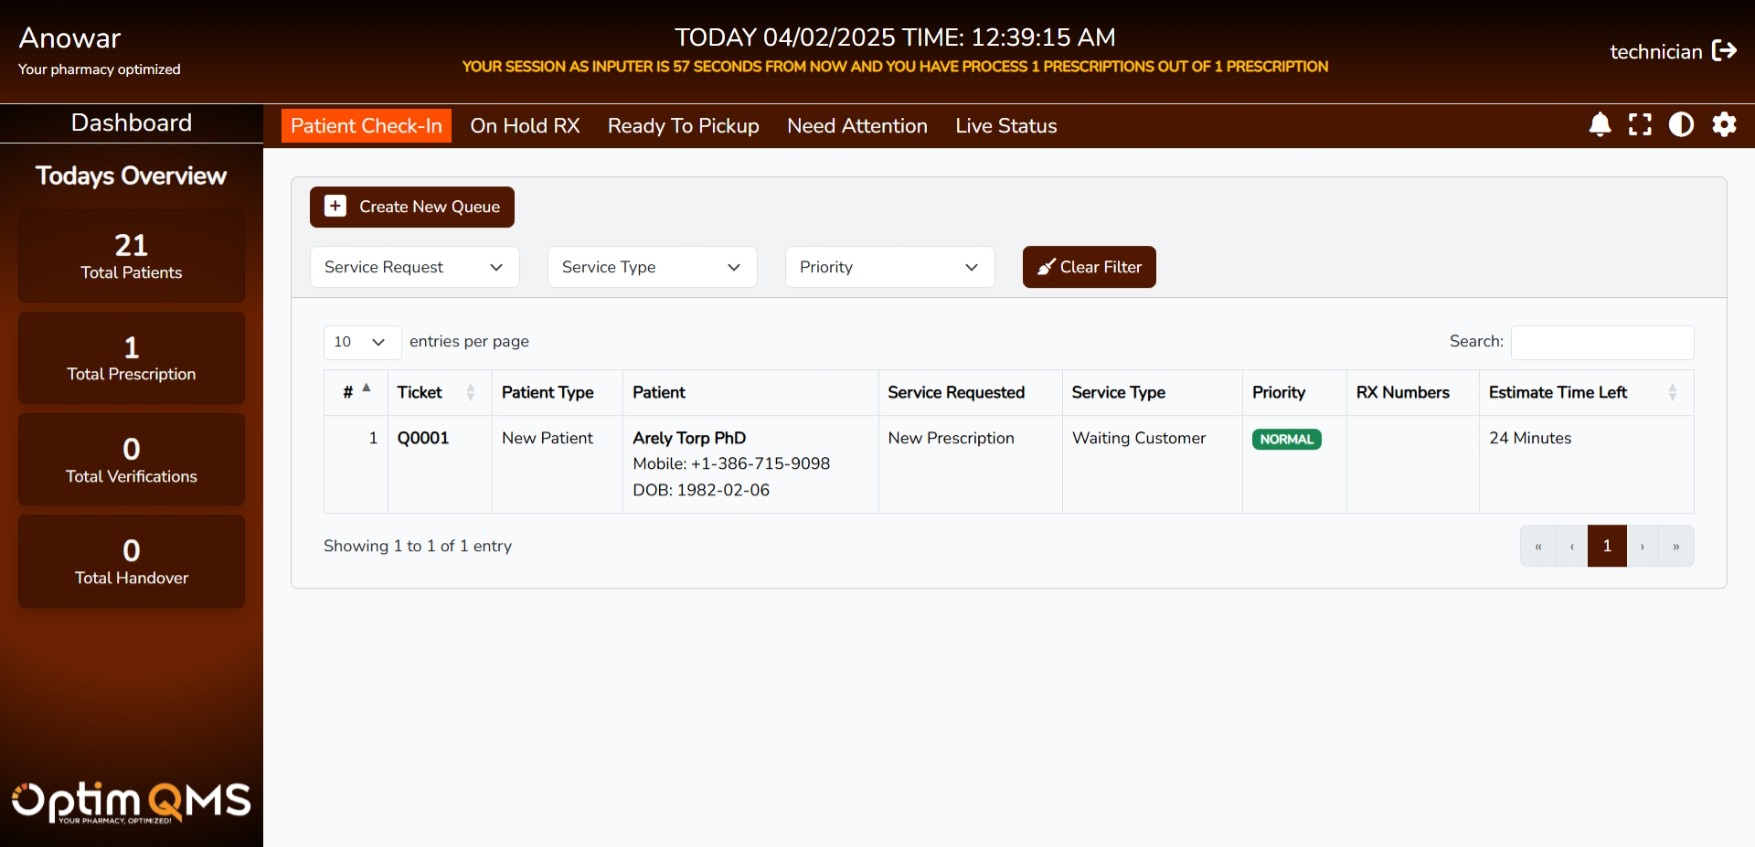Click the logout arrow icon next to technician
Image resolution: width=1755 pixels, height=847 pixels.
point(1724,51)
